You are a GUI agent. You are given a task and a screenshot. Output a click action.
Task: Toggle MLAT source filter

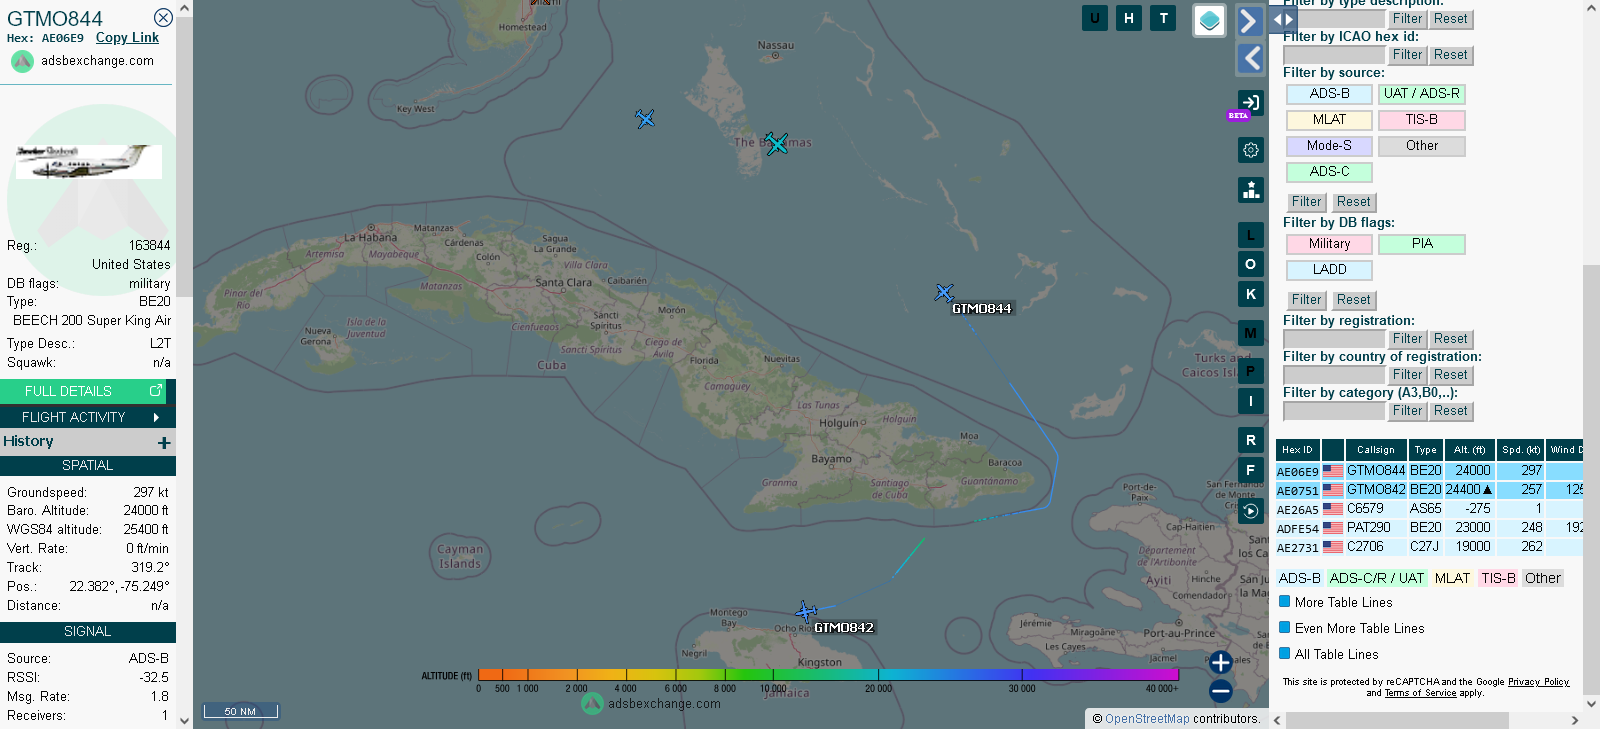coord(1329,120)
